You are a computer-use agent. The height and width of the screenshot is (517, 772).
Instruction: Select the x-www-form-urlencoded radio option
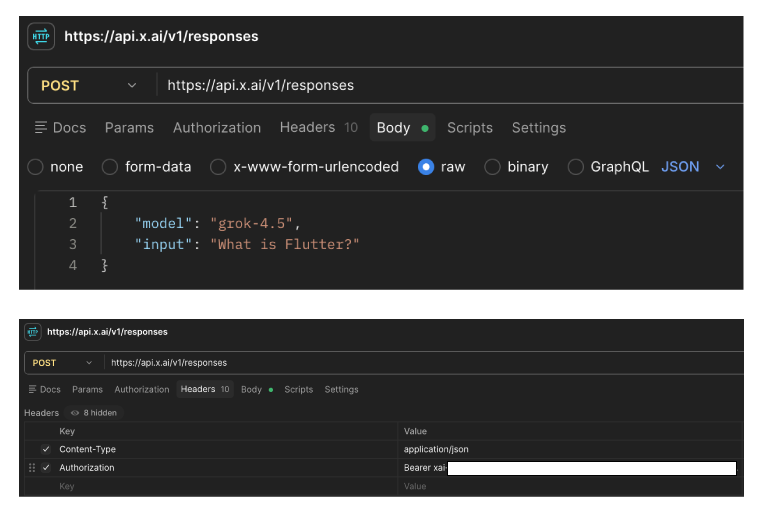click(x=218, y=167)
